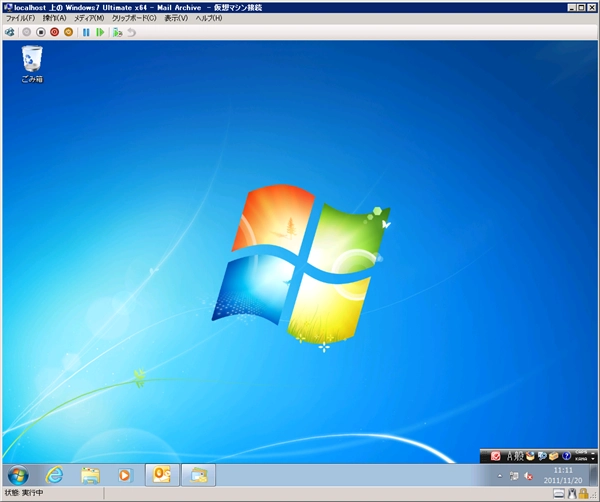The width and height of the screenshot is (600, 502).
Task: Click the orange Save state toolbar icon
Action: 68,33
